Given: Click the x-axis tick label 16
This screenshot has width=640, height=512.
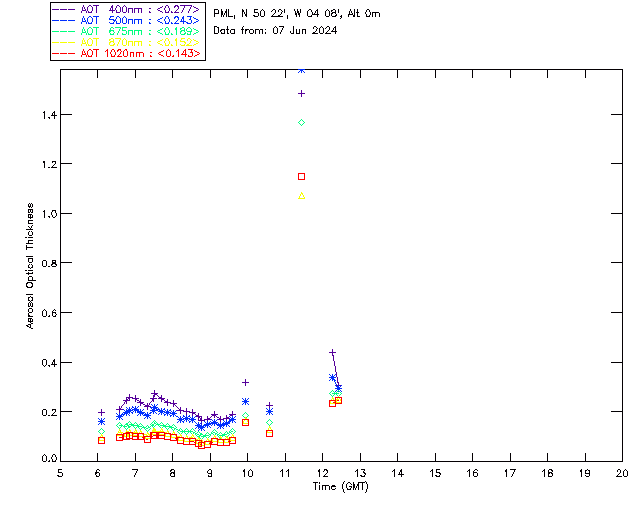Looking at the screenshot, I should click(x=472, y=474).
